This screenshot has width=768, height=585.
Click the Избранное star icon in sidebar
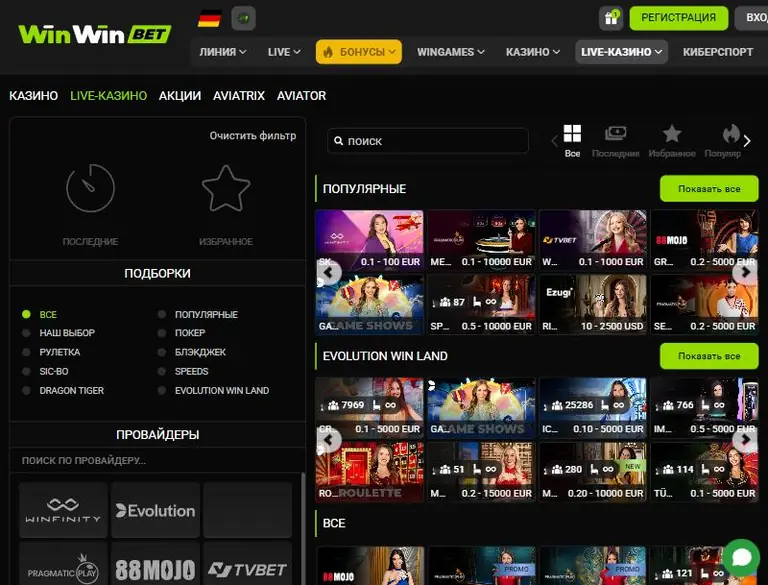(226, 189)
